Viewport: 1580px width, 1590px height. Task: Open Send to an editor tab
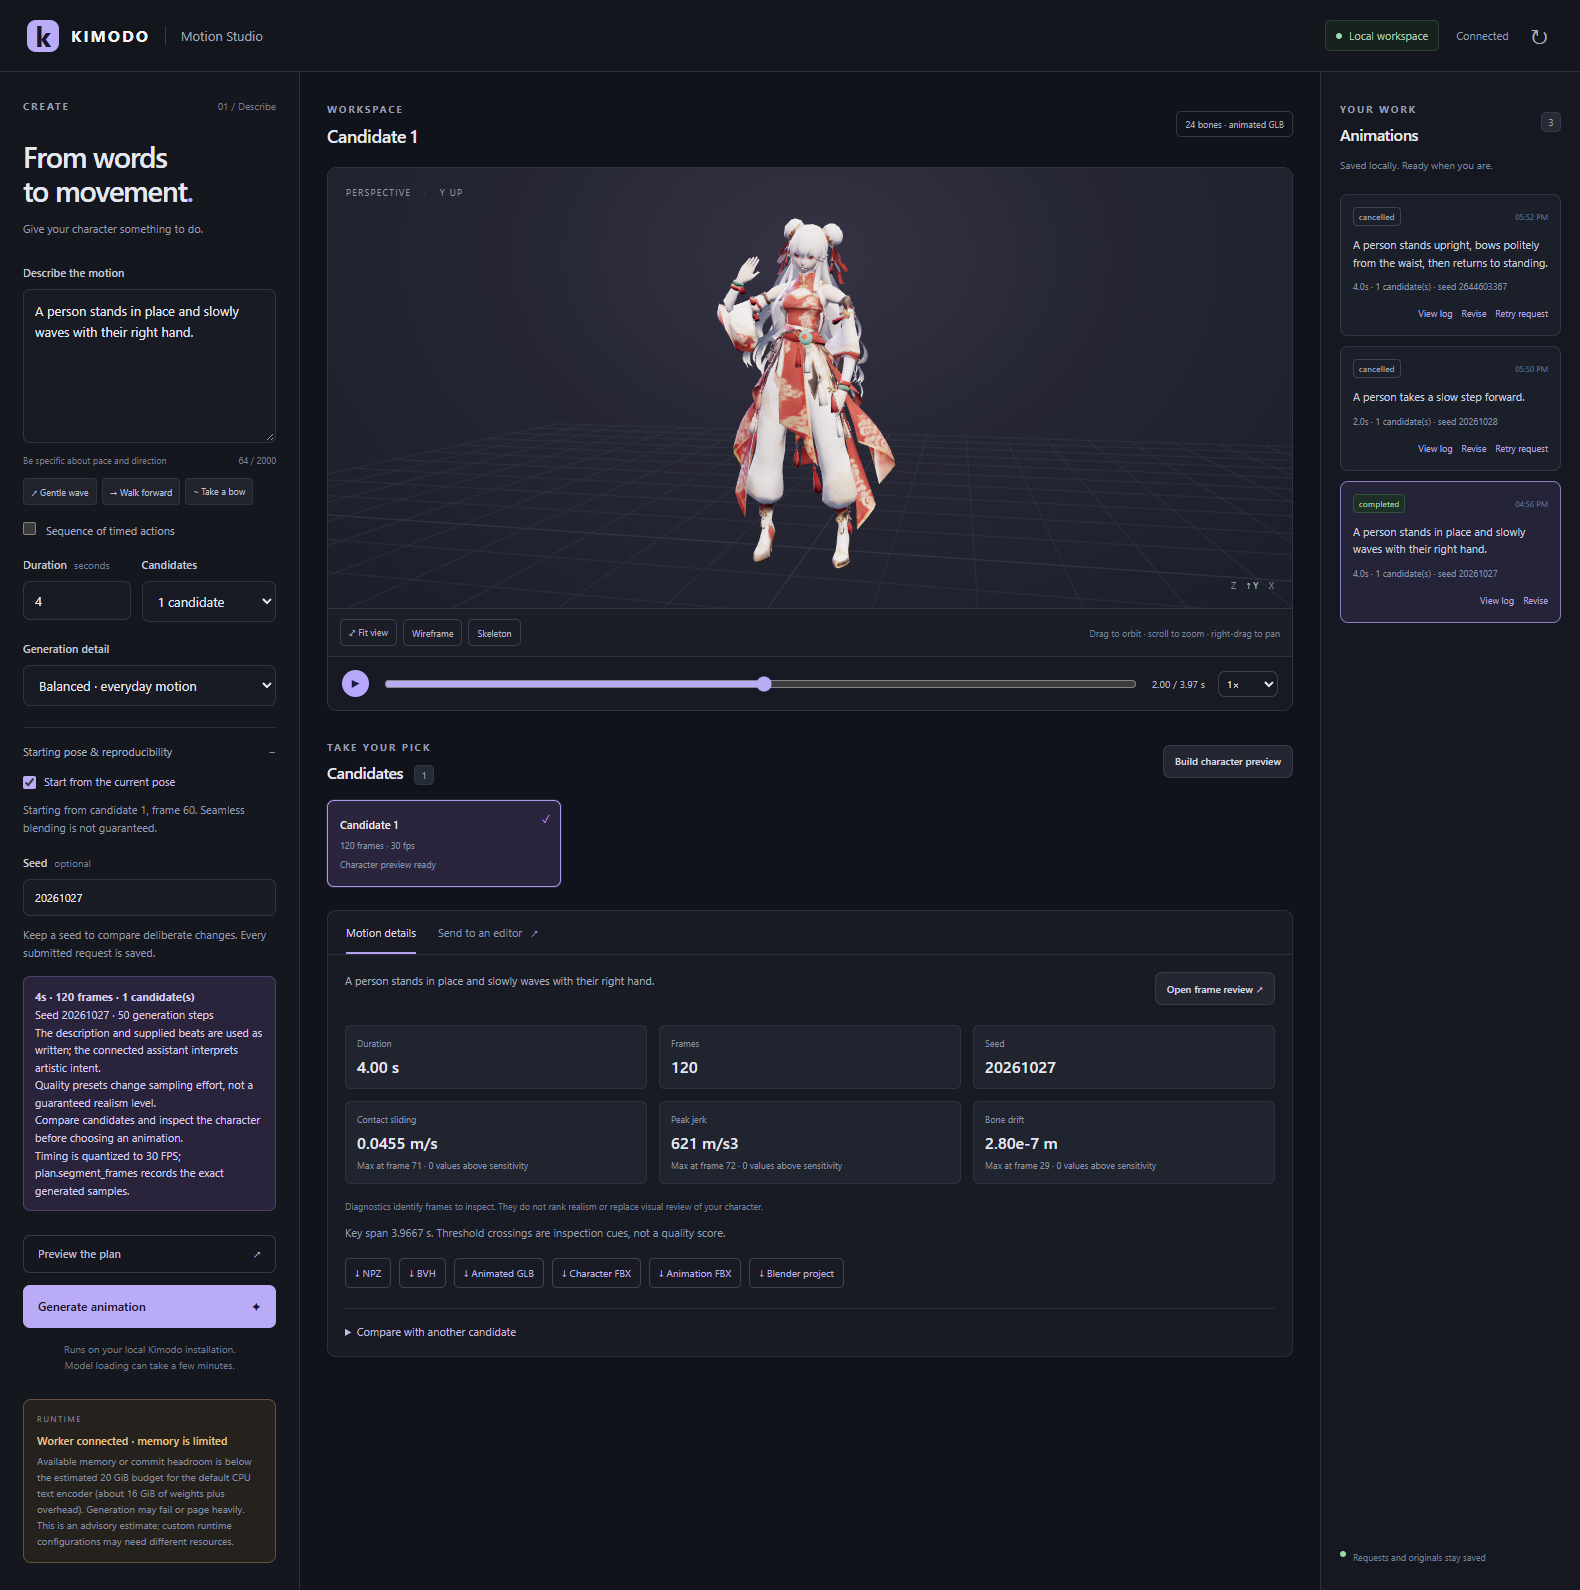pyautogui.click(x=488, y=933)
